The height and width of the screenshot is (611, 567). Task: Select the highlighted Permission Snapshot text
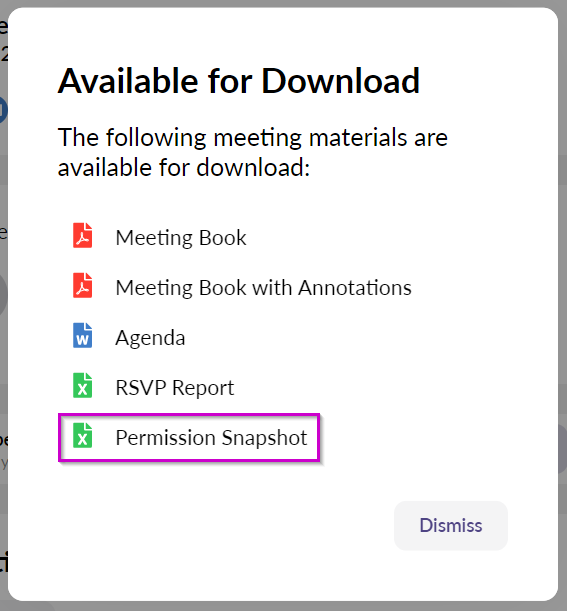211,437
